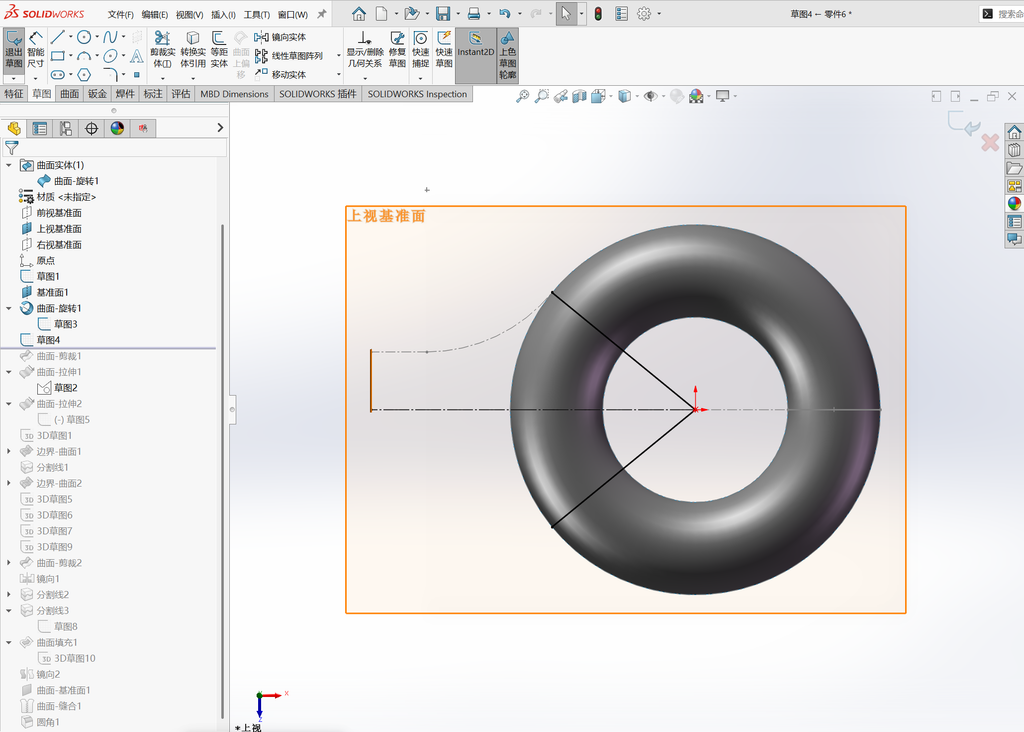
Task: Expand the 边界-曲面1 tree item
Action: [x=8, y=451]
